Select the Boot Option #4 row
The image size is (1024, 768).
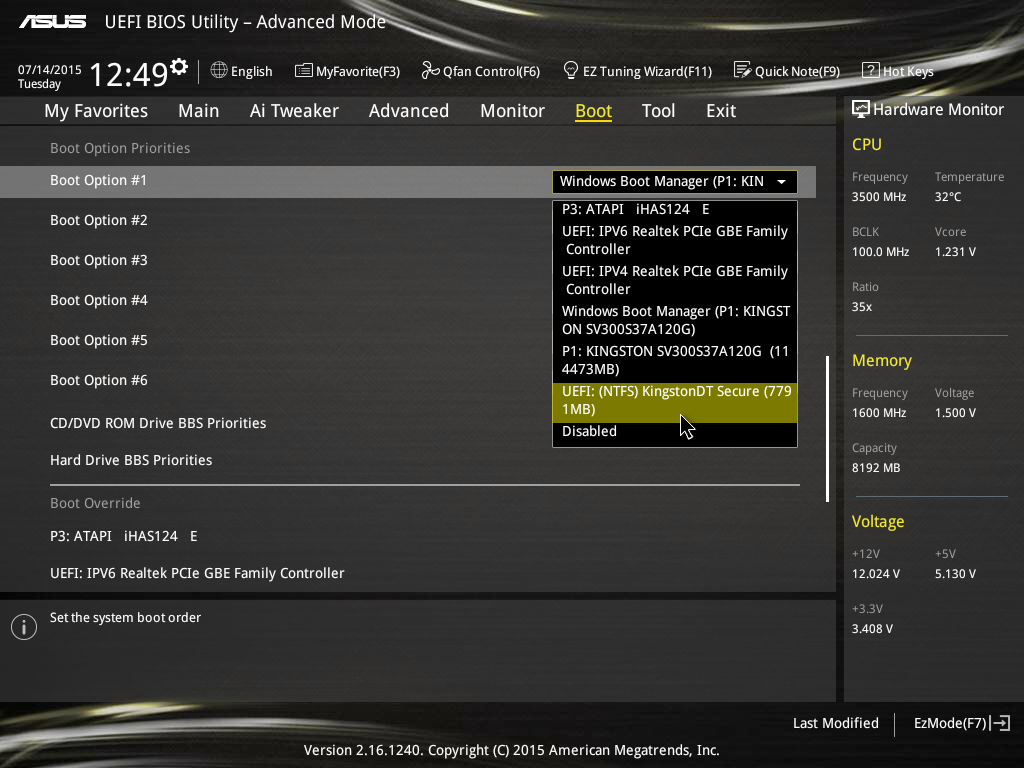pos(99,300)
